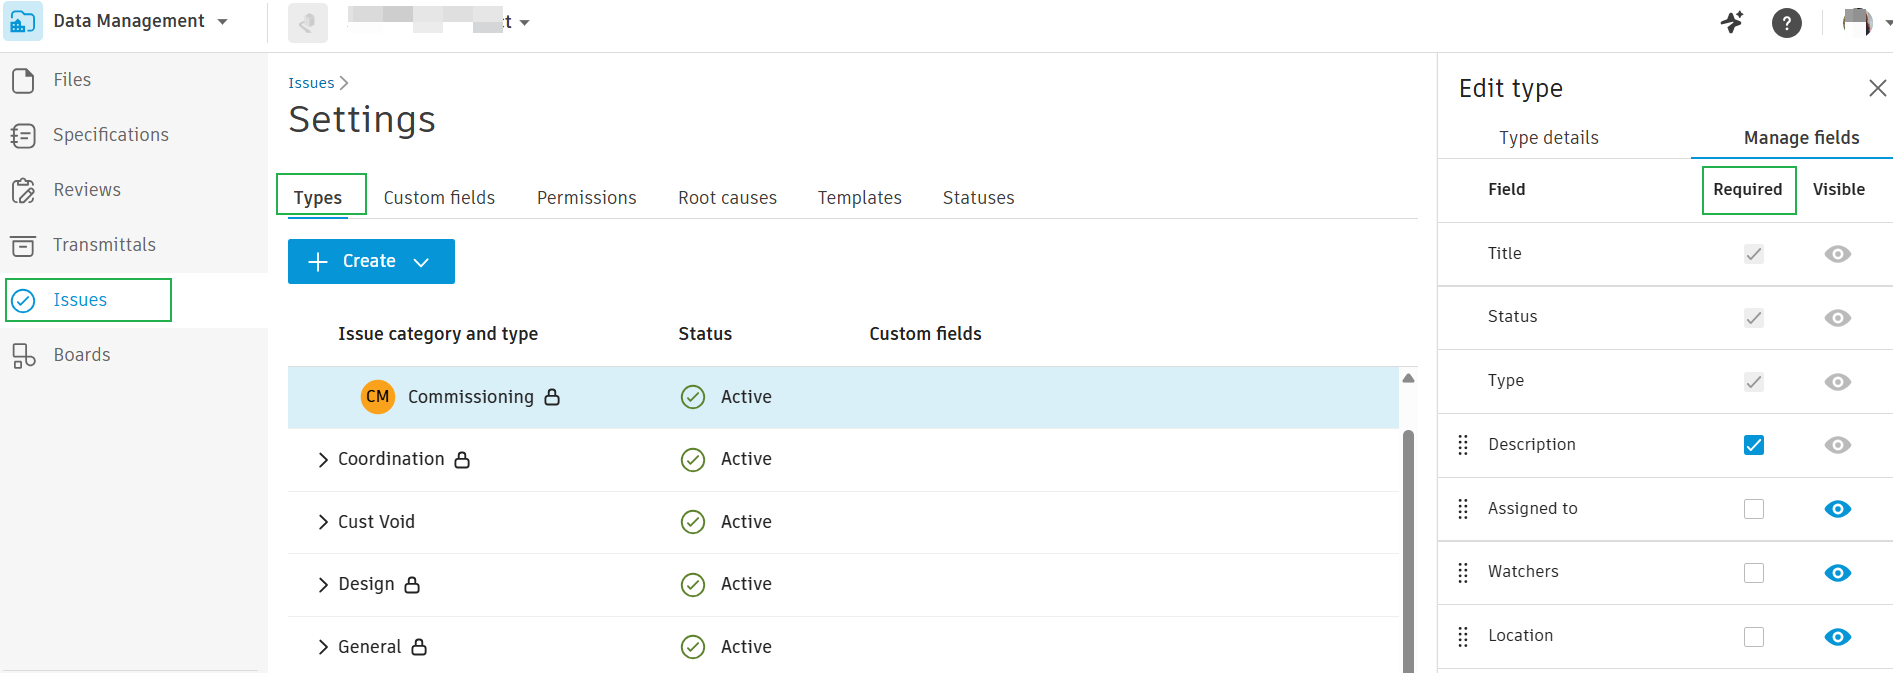This screenshot has height=673, width=1893.
Task: Toggle Location visibility eye
Action: click(1838, 637)
